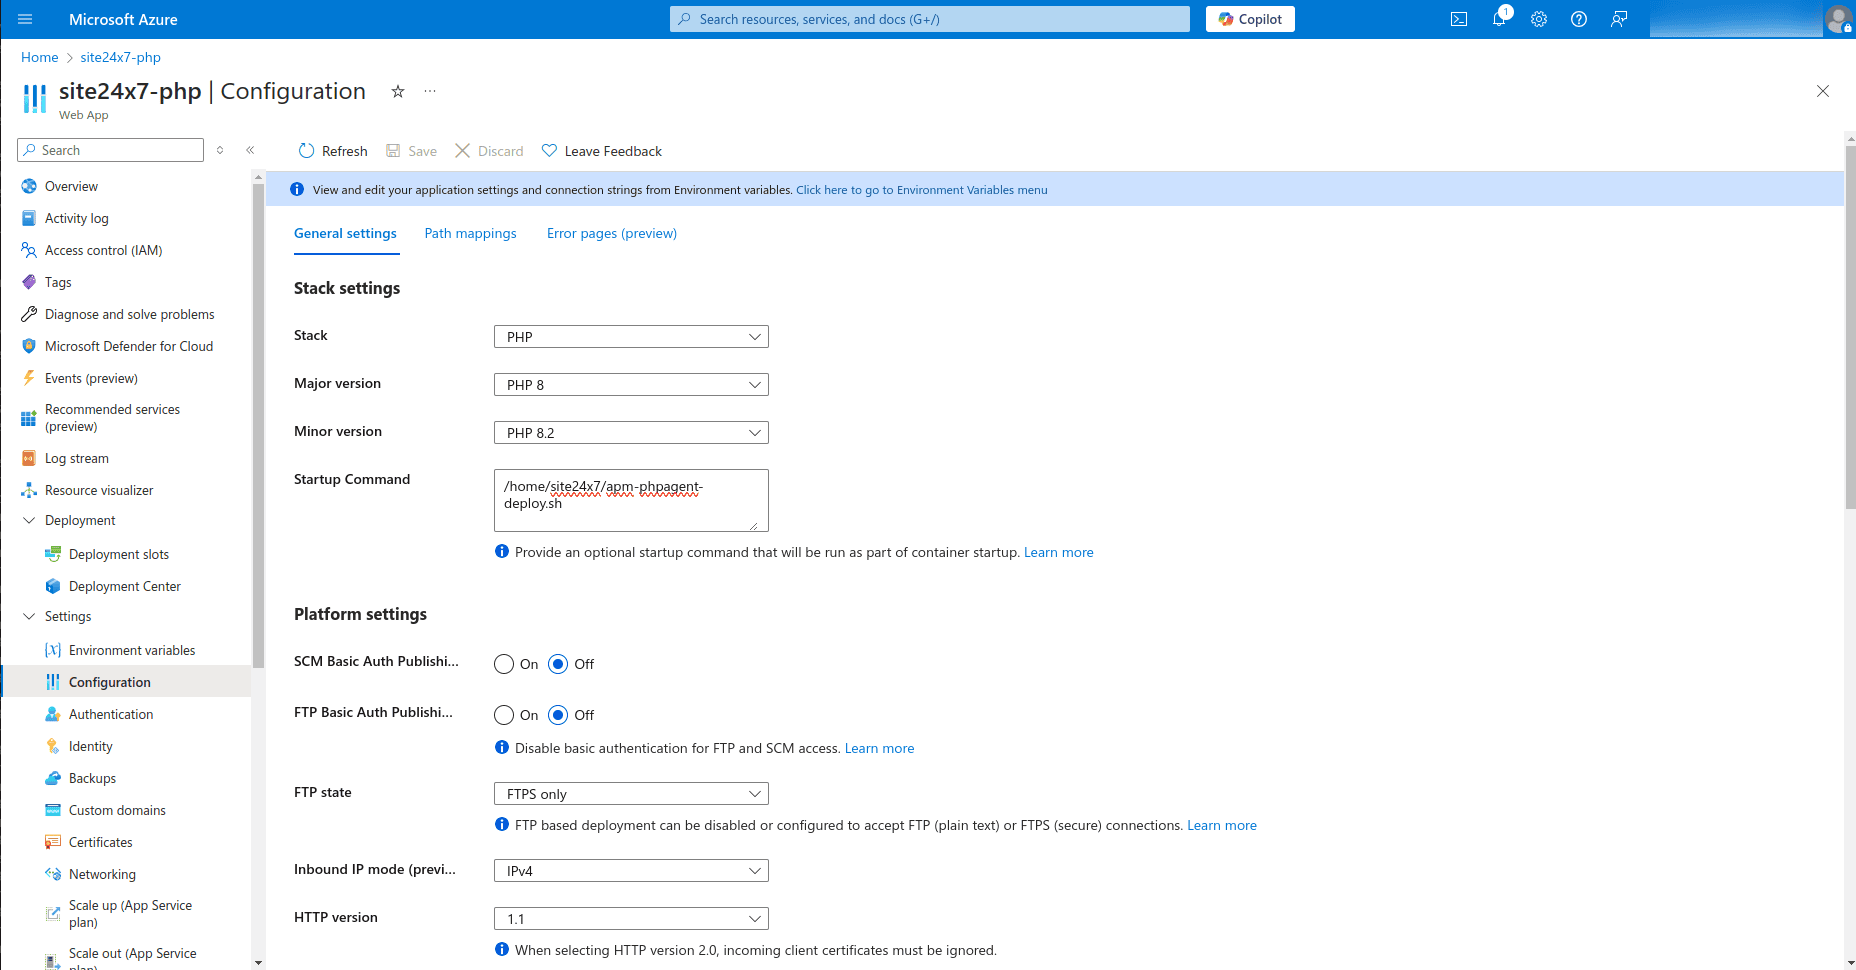The height and width of the screenshot is (970, 1856).
Task: Open the Minor version dropdown
Action: click(630, 432)
